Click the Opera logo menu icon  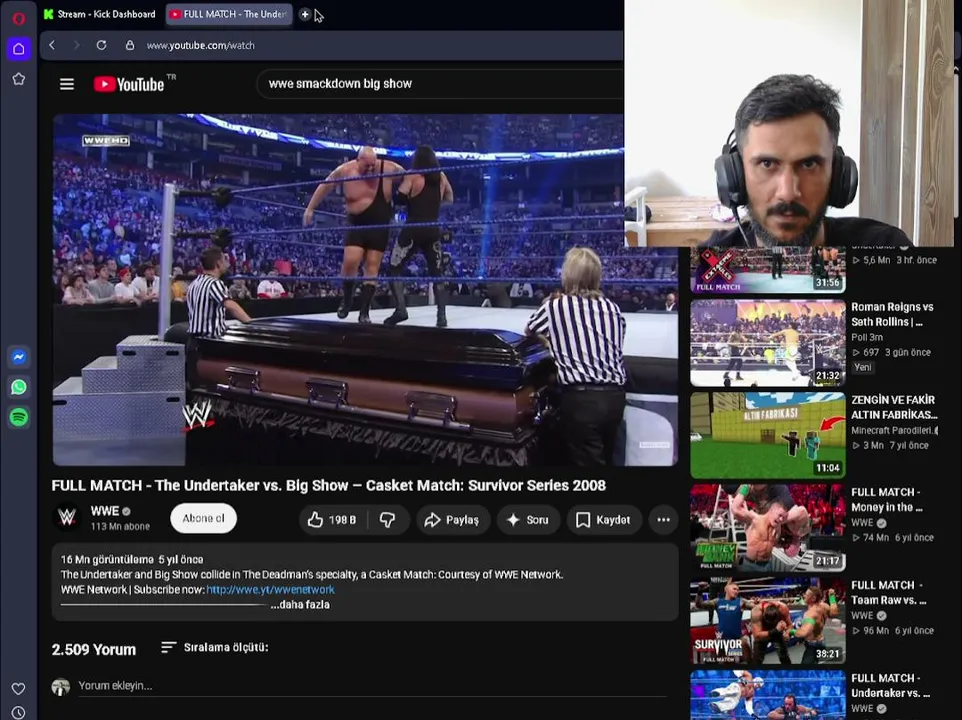tap(18, 18)
